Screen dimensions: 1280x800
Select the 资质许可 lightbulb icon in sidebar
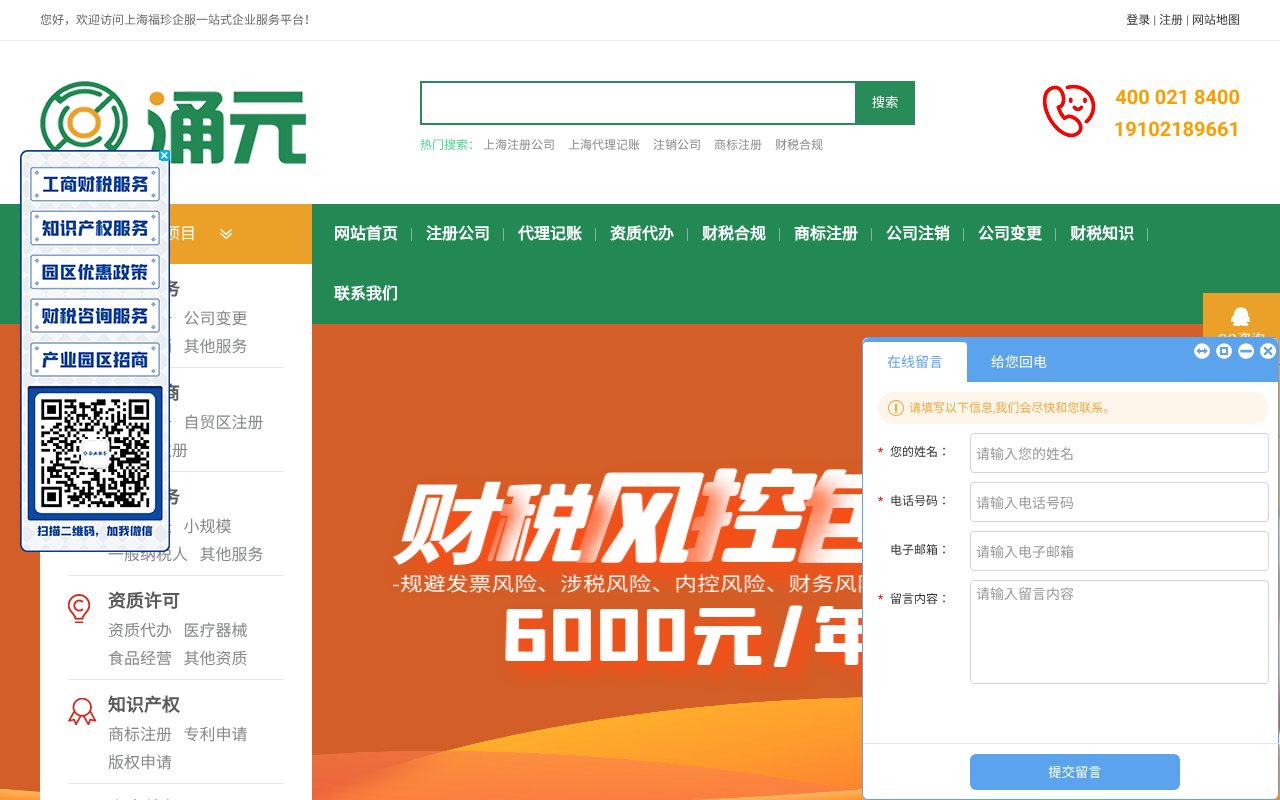pyautogui.click(x=81, y=608)
